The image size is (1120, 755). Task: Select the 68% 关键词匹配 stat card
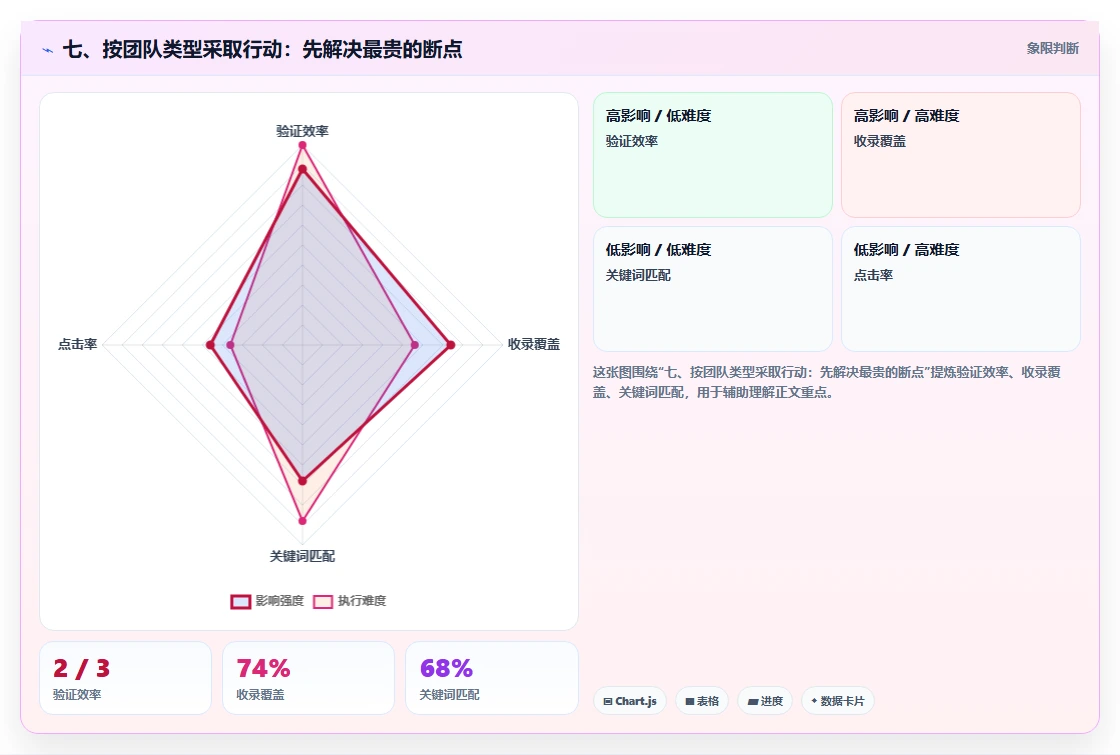(491, 678)
